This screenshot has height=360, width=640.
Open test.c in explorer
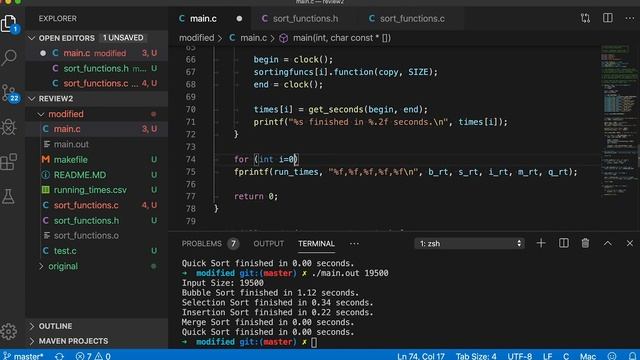(x=96, y=251)
